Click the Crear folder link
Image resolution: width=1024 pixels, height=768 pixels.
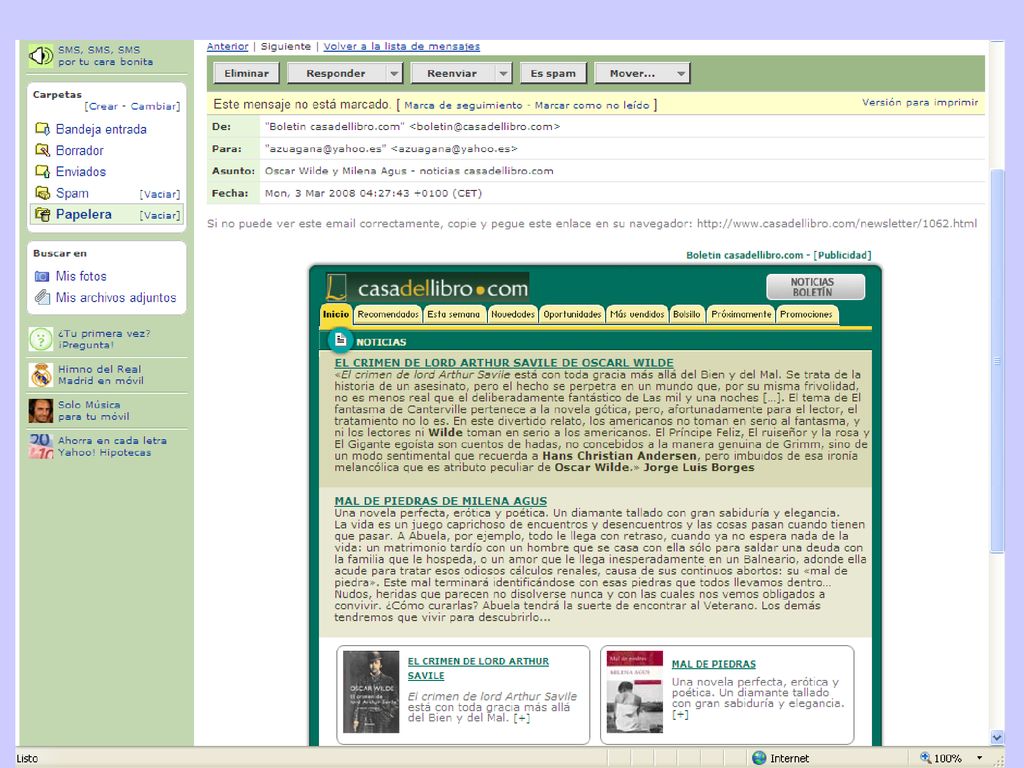pyautogui.click(x=103, y=106)
